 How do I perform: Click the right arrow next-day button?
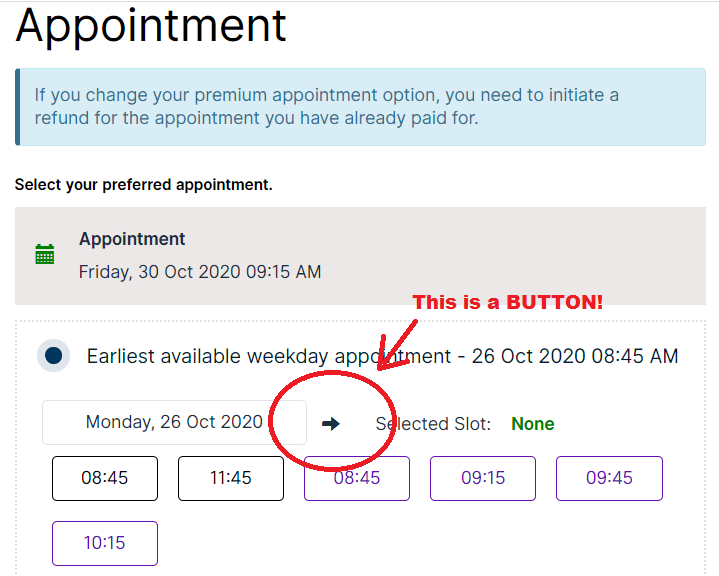coord(331,423)
